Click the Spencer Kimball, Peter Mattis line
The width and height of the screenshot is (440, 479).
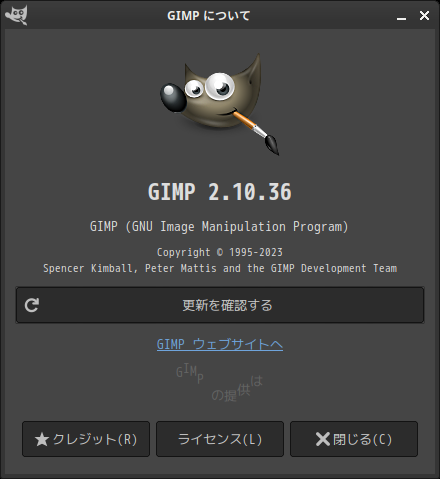click(220, 268)
